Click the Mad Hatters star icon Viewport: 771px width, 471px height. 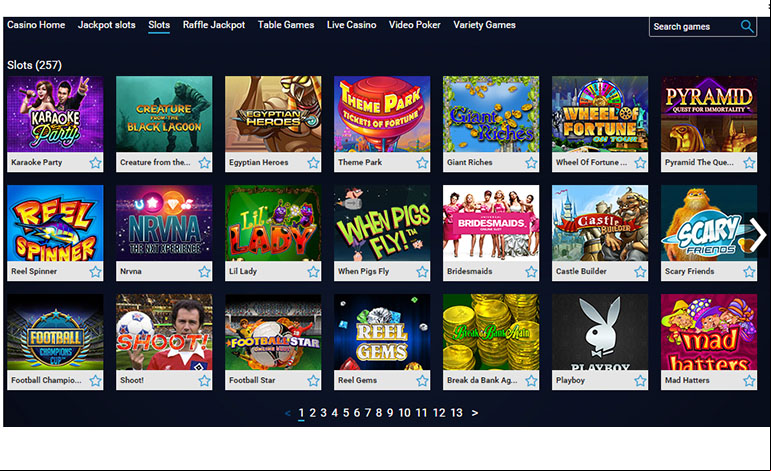[749, 381]
